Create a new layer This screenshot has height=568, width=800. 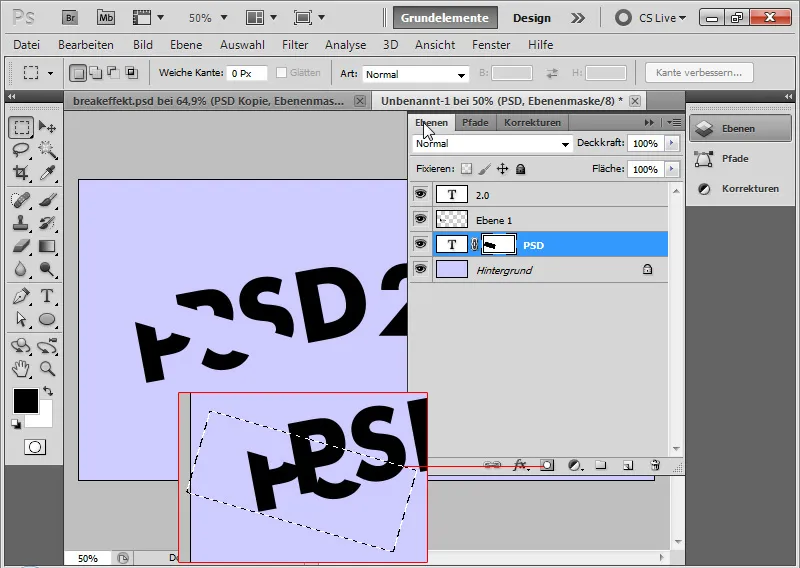point(628,465)
